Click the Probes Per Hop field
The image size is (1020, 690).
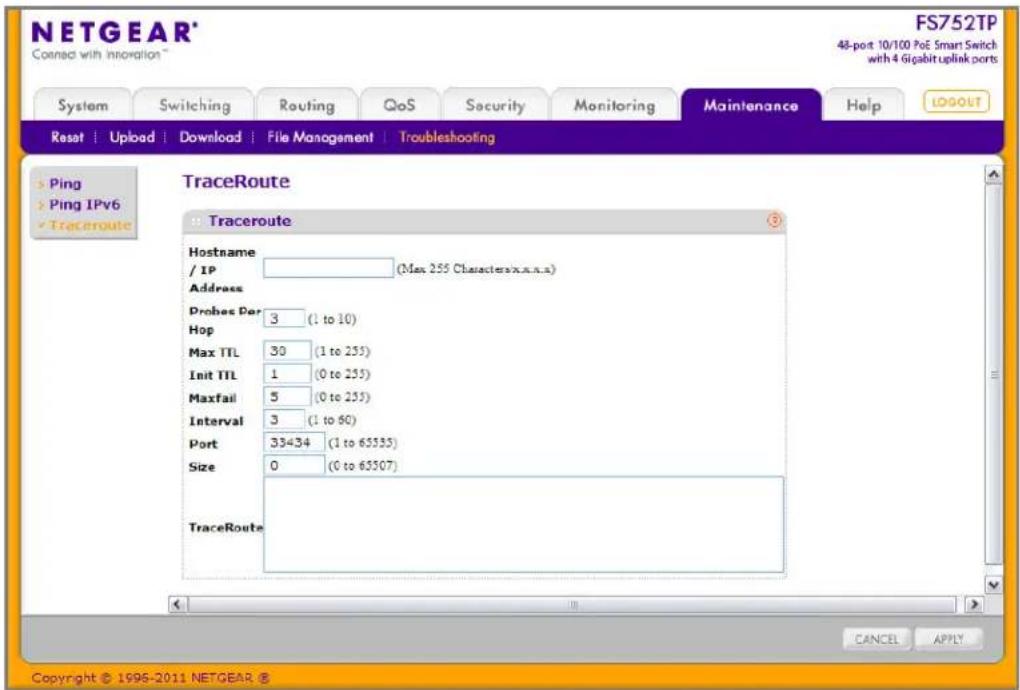click(x=284, y=319)
